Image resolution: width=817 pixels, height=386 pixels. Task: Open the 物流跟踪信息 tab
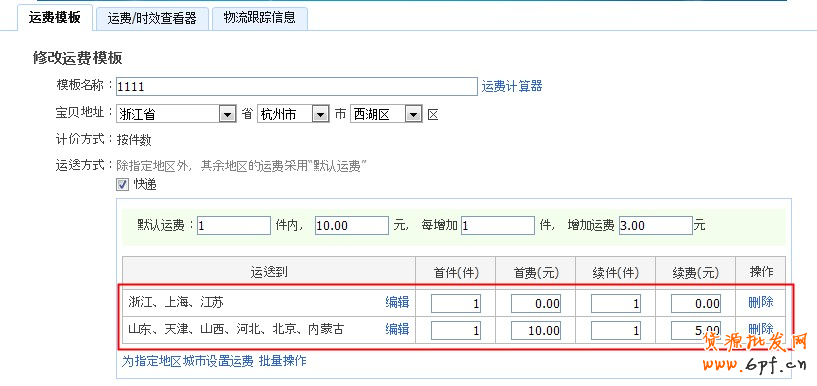[259, 18]
